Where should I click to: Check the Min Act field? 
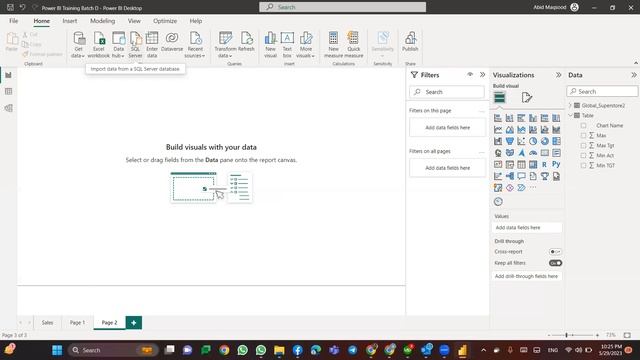click(x=583, y=156)
